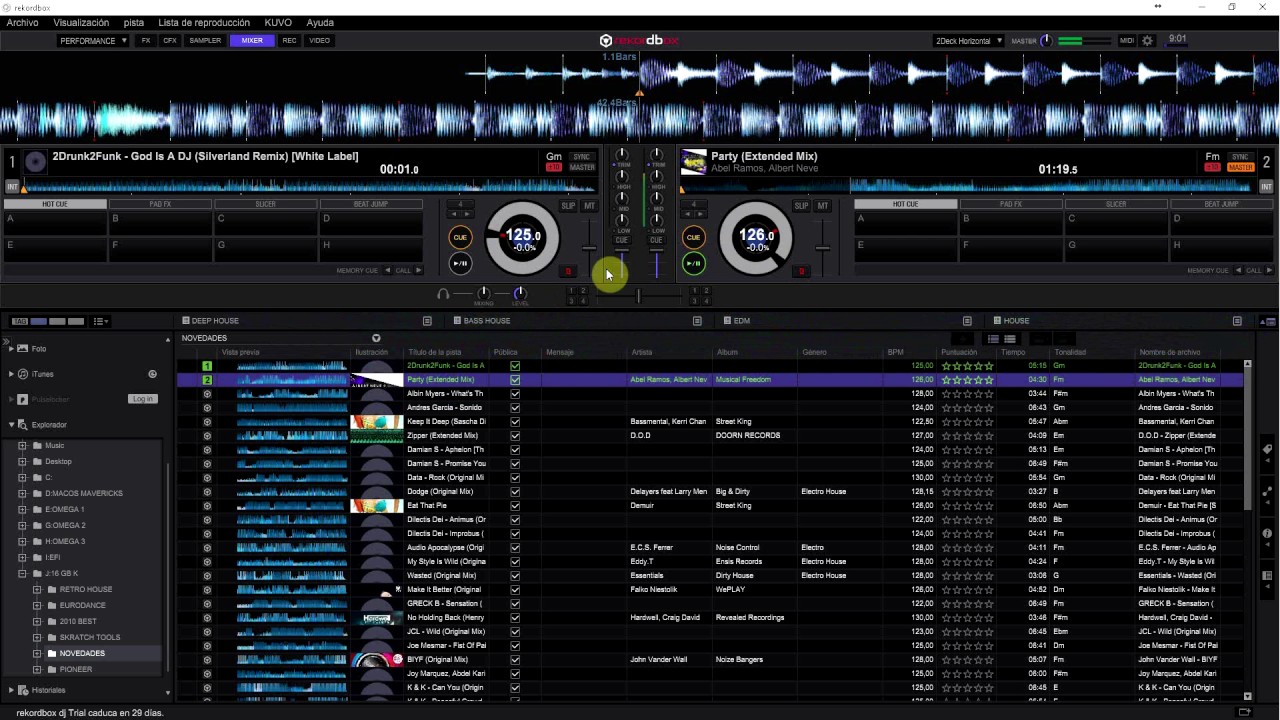Open the Visualización menu
The width and height of the screenshot is (1280, 720).
[81, 22]
